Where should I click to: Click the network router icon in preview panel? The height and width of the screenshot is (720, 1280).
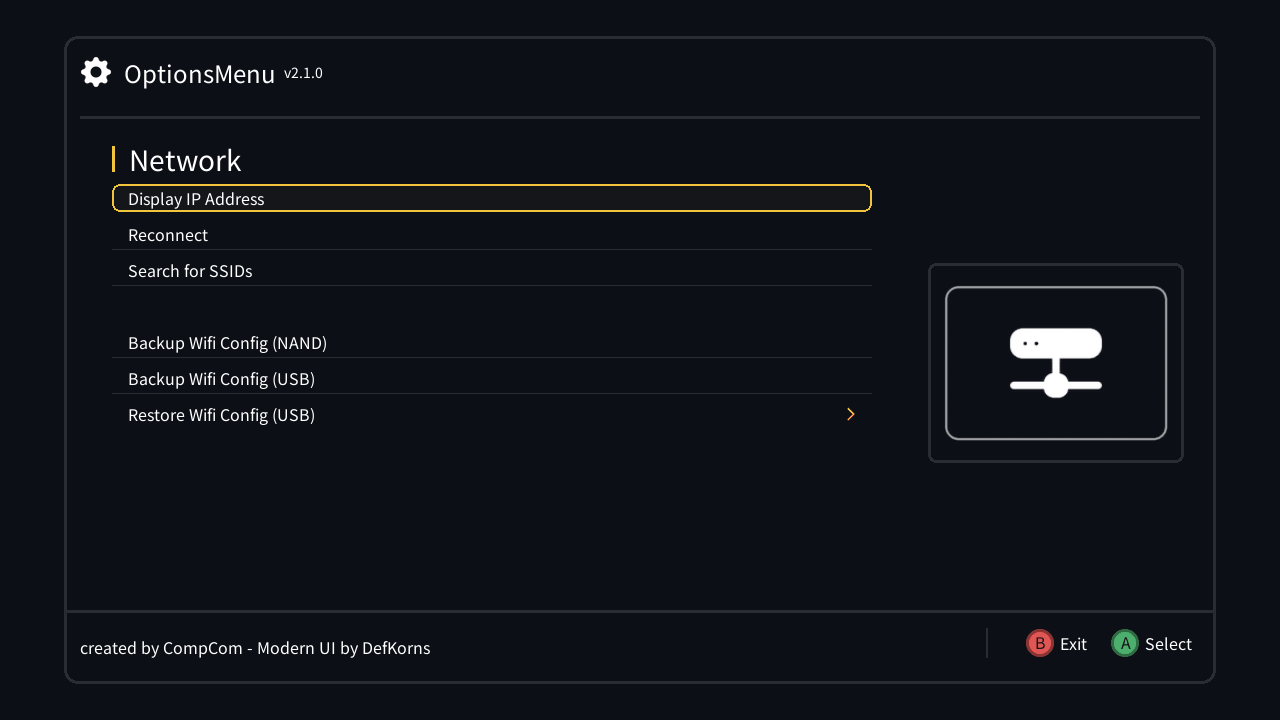pos(1056,363)
